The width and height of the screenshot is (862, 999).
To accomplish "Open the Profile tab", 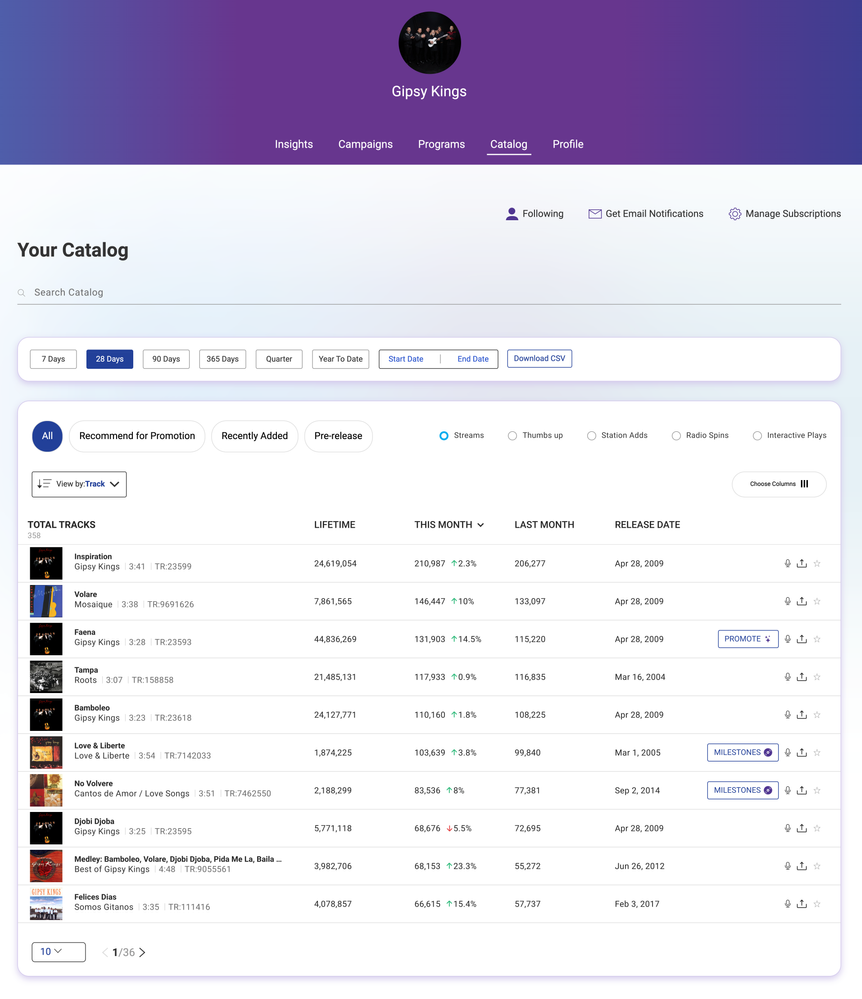I will tap(568, 145).
